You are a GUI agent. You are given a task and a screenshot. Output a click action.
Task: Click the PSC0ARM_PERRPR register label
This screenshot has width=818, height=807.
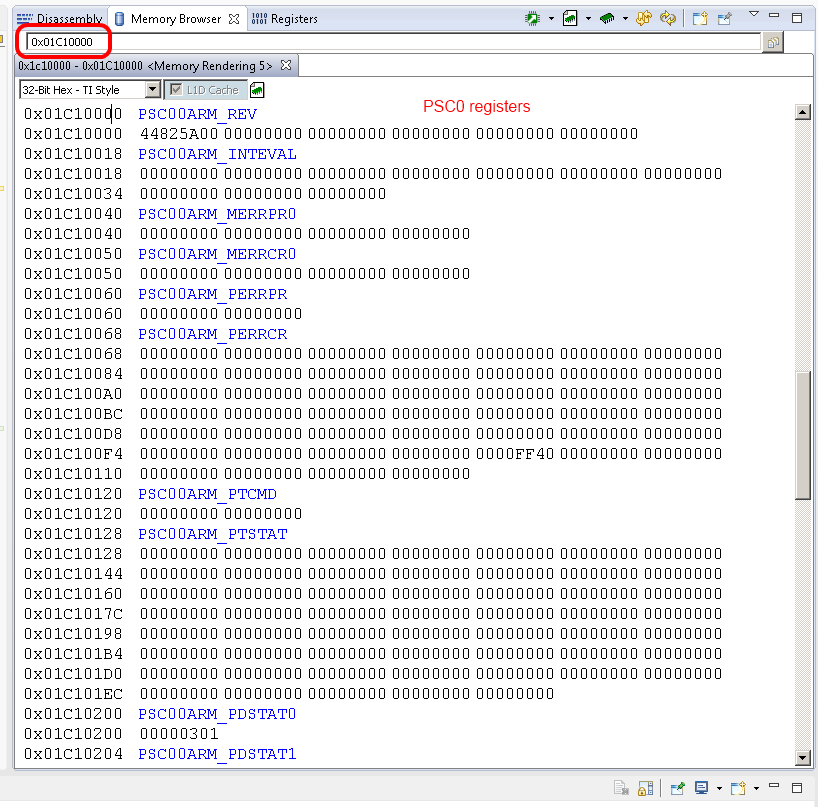click(212, 294)
